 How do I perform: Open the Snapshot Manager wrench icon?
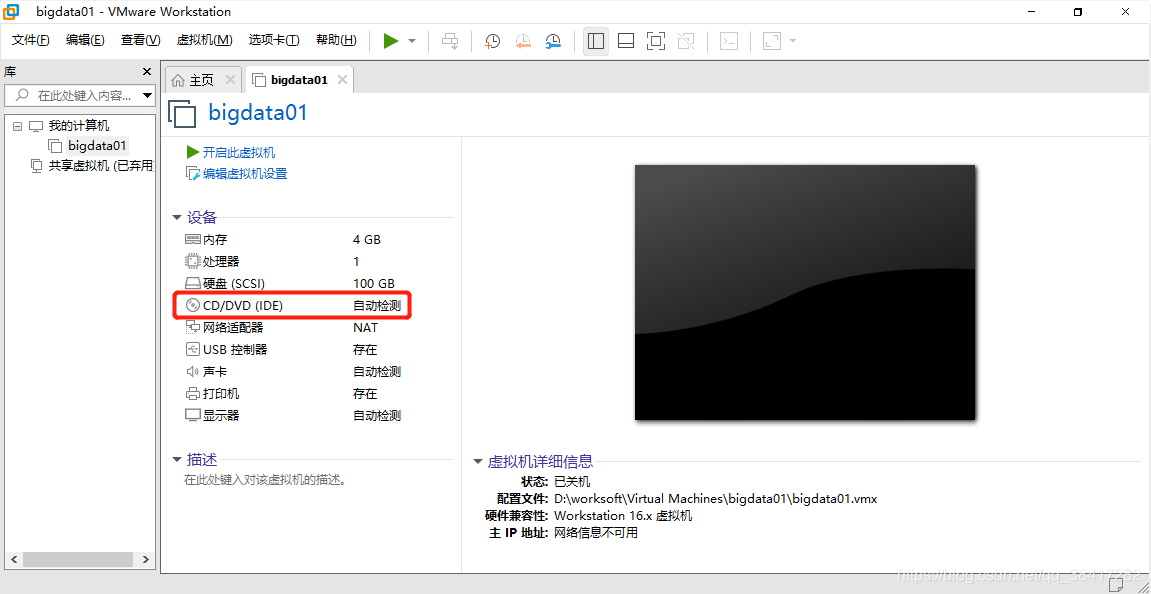pos(553,41)
